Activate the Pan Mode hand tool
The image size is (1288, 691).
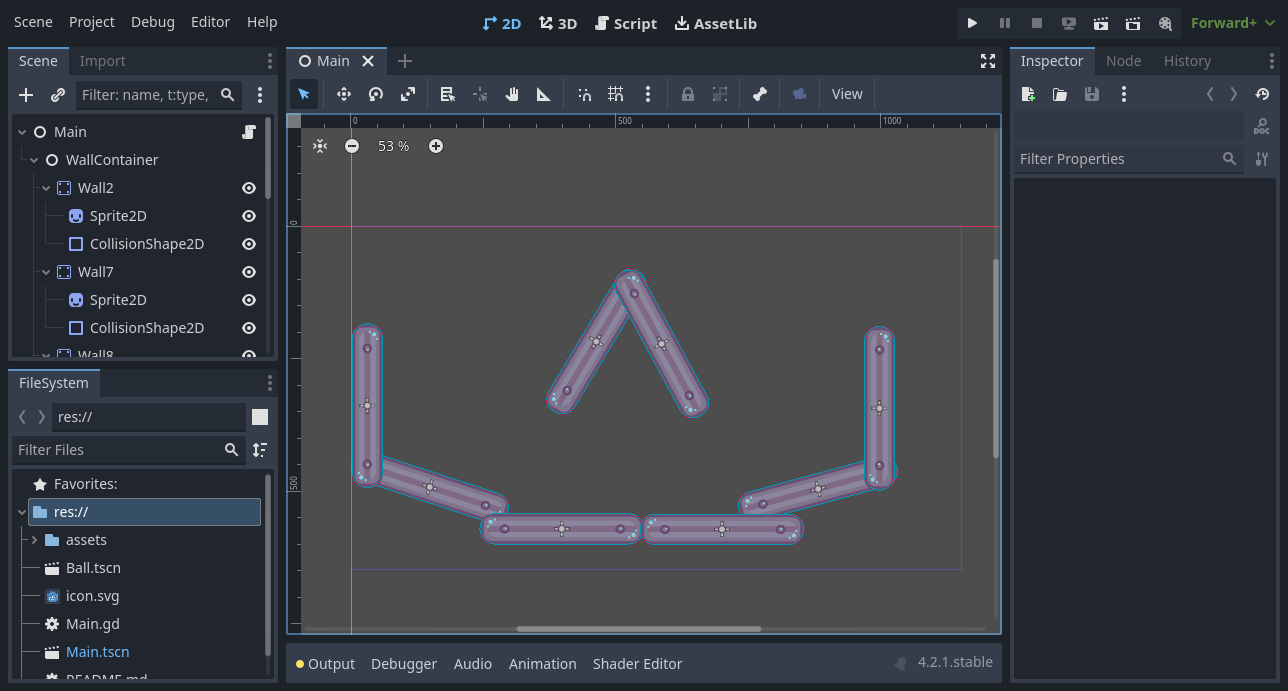pos(512,94)
